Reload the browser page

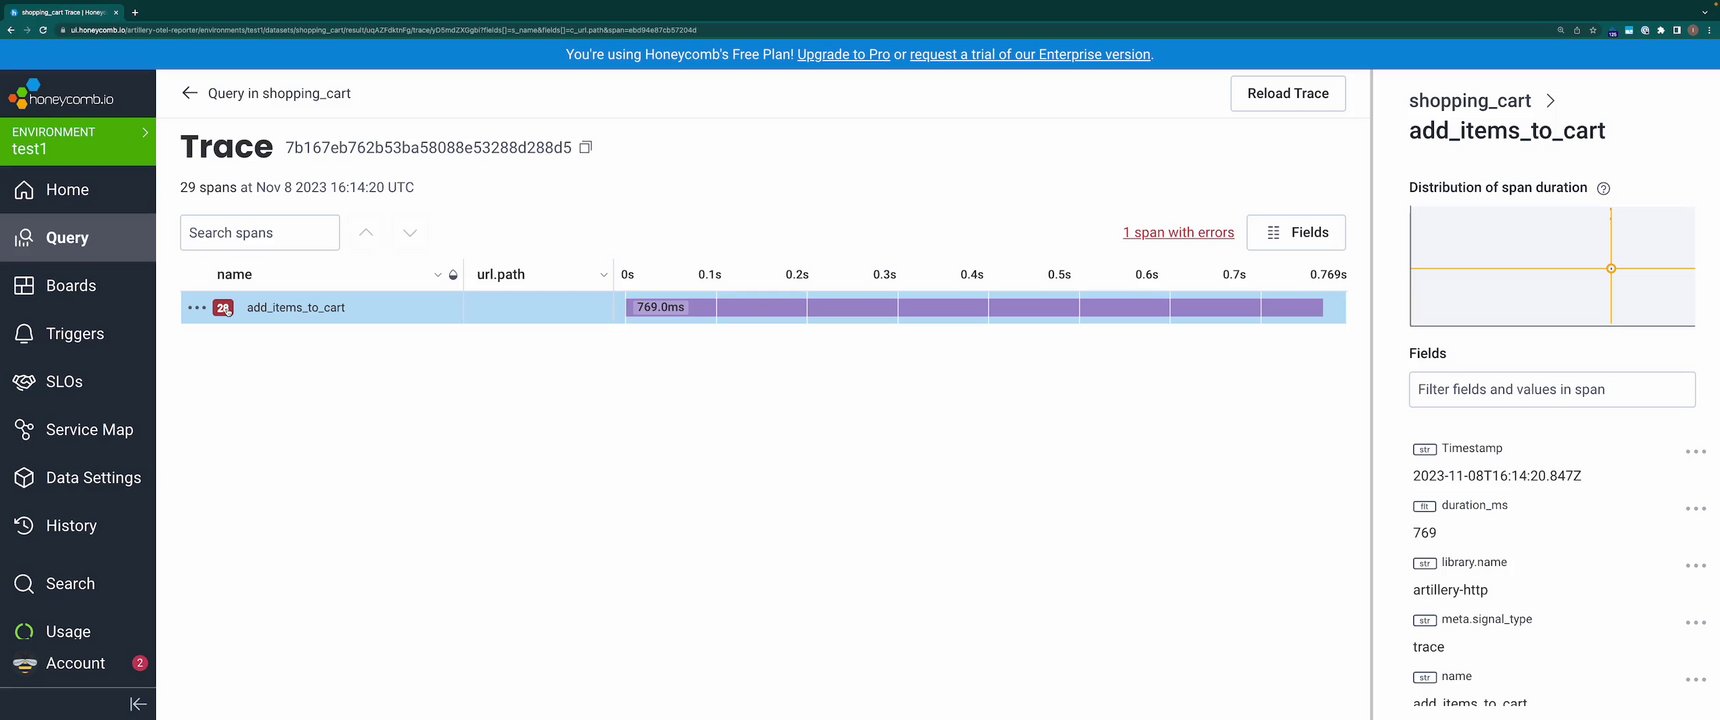[x=43, y=30]
